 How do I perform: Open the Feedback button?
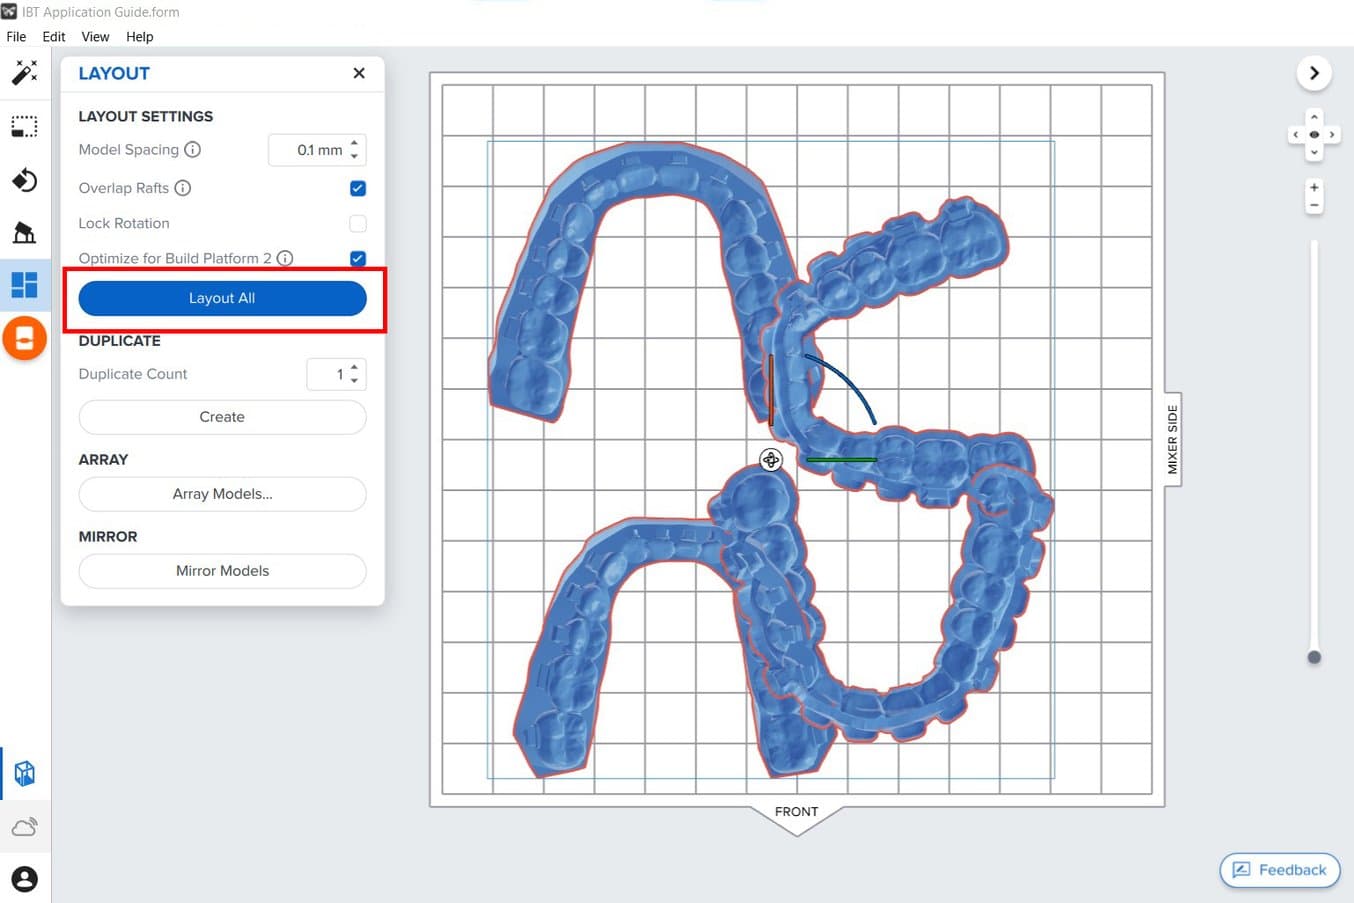tap(1280, 870)
